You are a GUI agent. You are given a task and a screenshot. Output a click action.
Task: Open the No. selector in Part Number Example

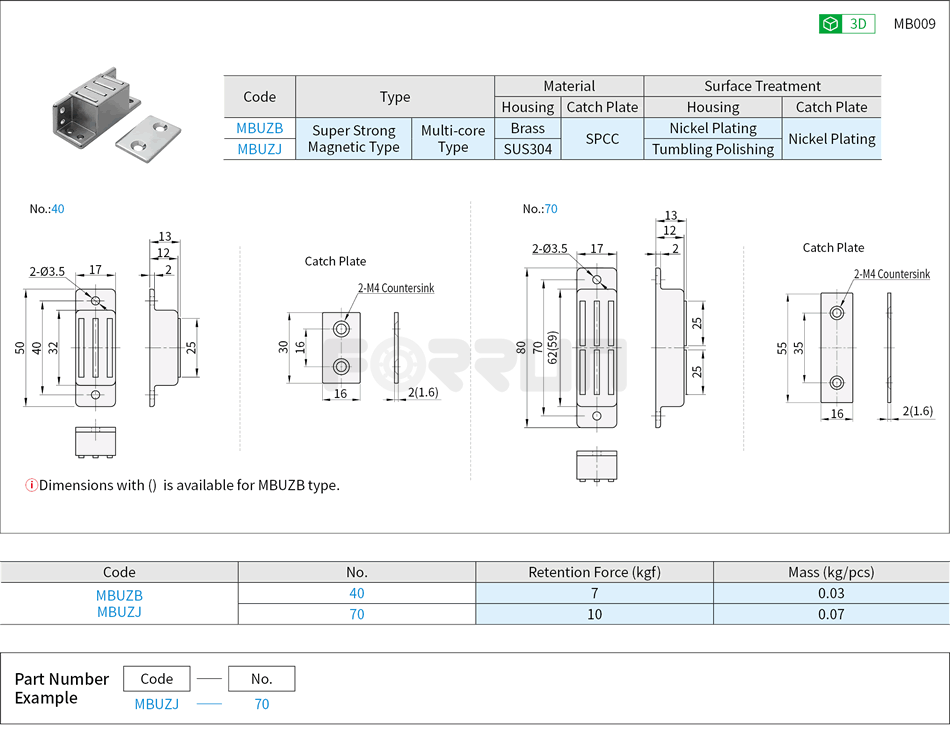[x=261, y=678]
